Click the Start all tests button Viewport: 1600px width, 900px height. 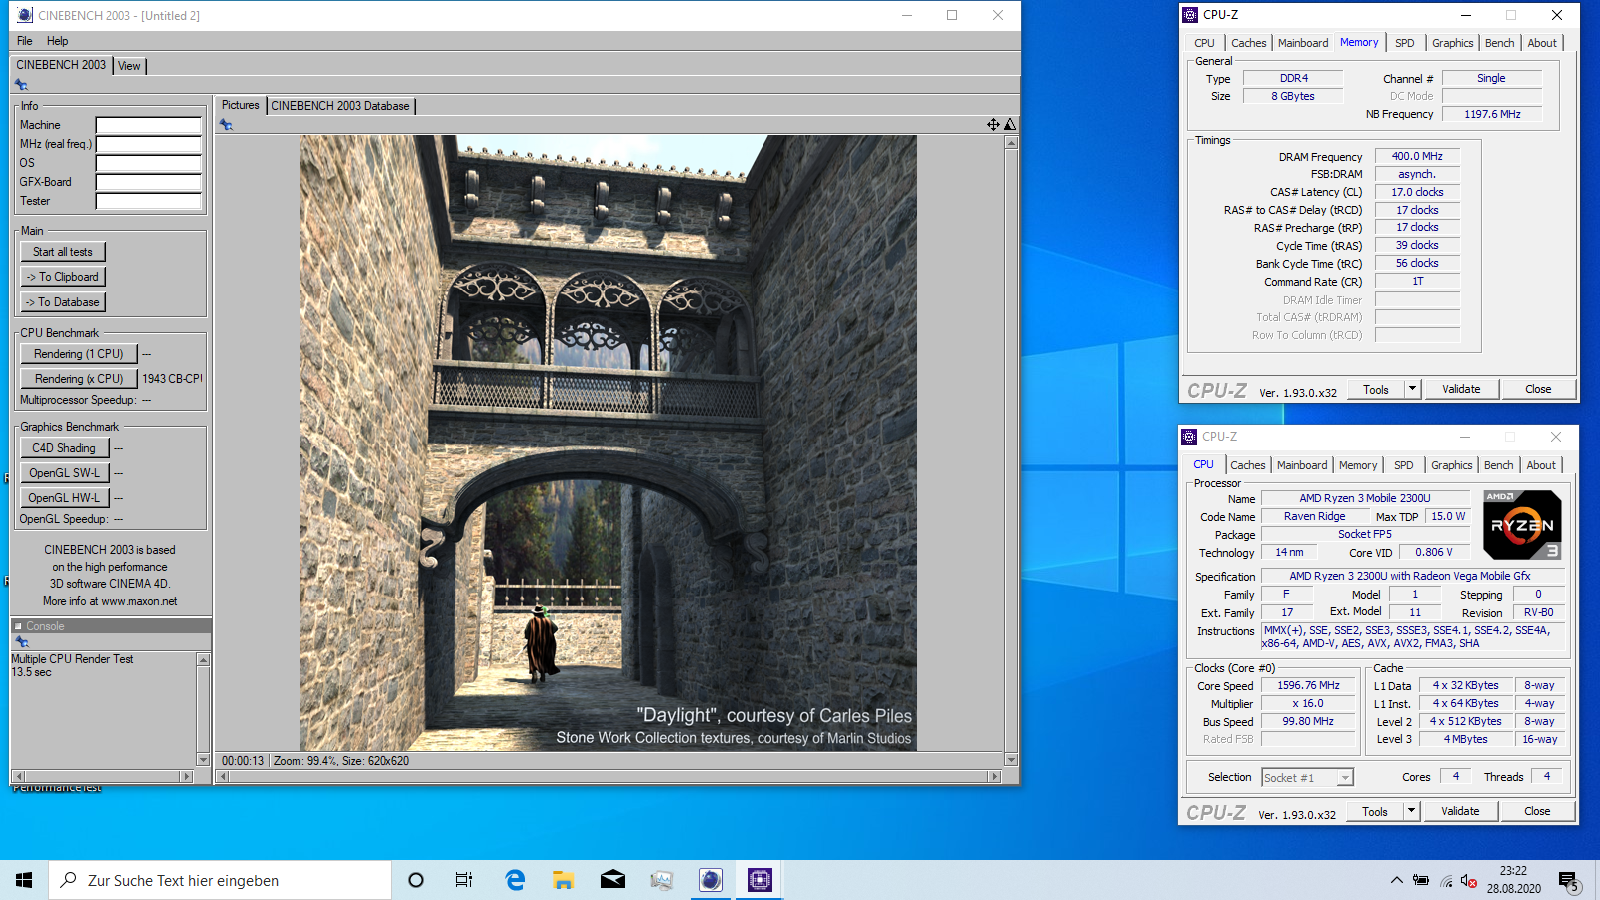click(63, 252)
